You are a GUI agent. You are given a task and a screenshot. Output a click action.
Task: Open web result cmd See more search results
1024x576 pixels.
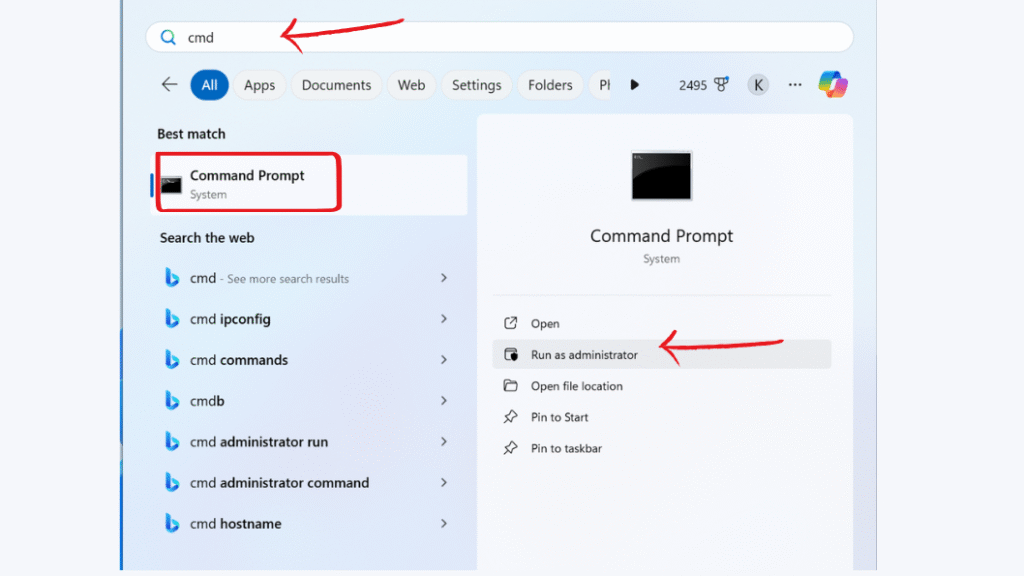(x=307, y=278)
